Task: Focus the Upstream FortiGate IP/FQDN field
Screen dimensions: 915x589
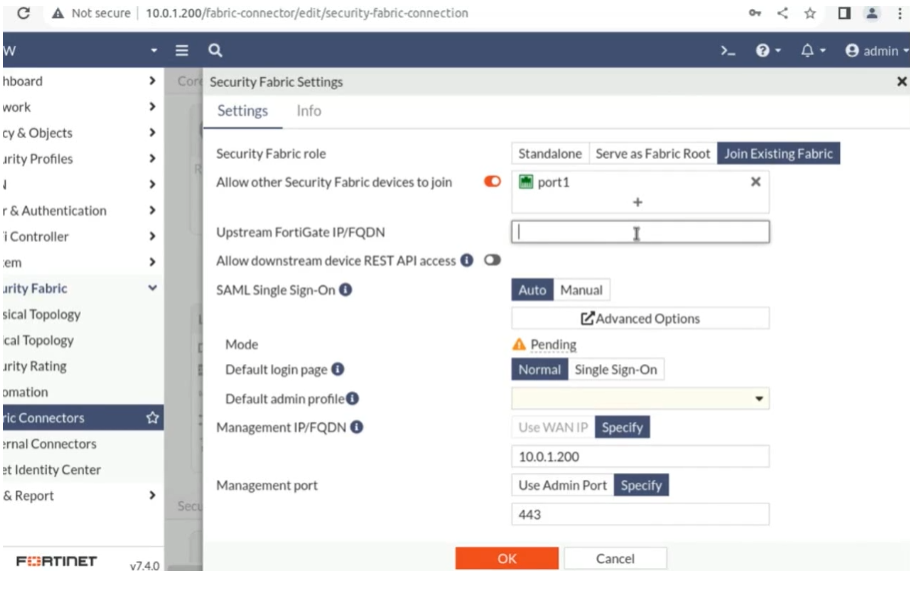Action: pyautogui.click(x=640, y=232)
